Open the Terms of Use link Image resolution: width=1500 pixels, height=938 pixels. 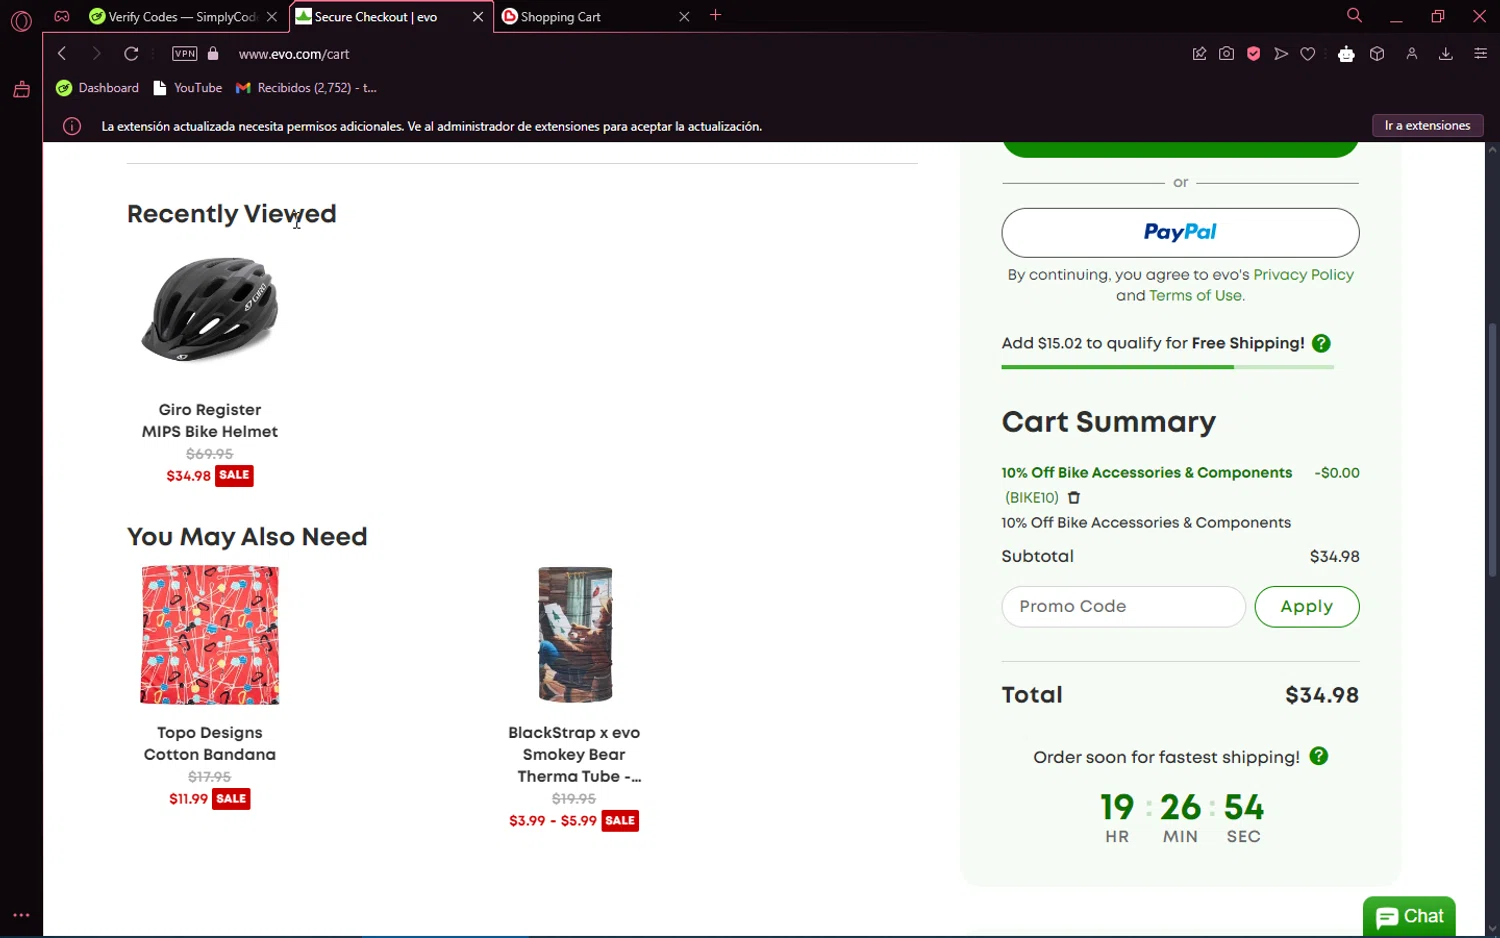tap(1195, 296)
